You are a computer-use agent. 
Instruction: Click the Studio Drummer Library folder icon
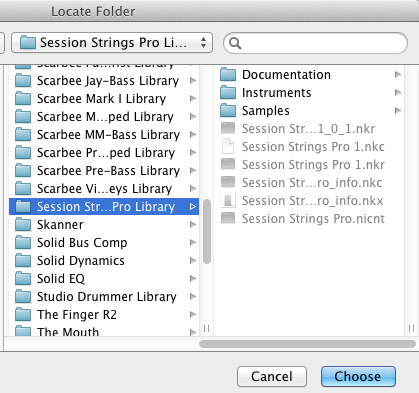pyautogui.click(x=23, y=296)
